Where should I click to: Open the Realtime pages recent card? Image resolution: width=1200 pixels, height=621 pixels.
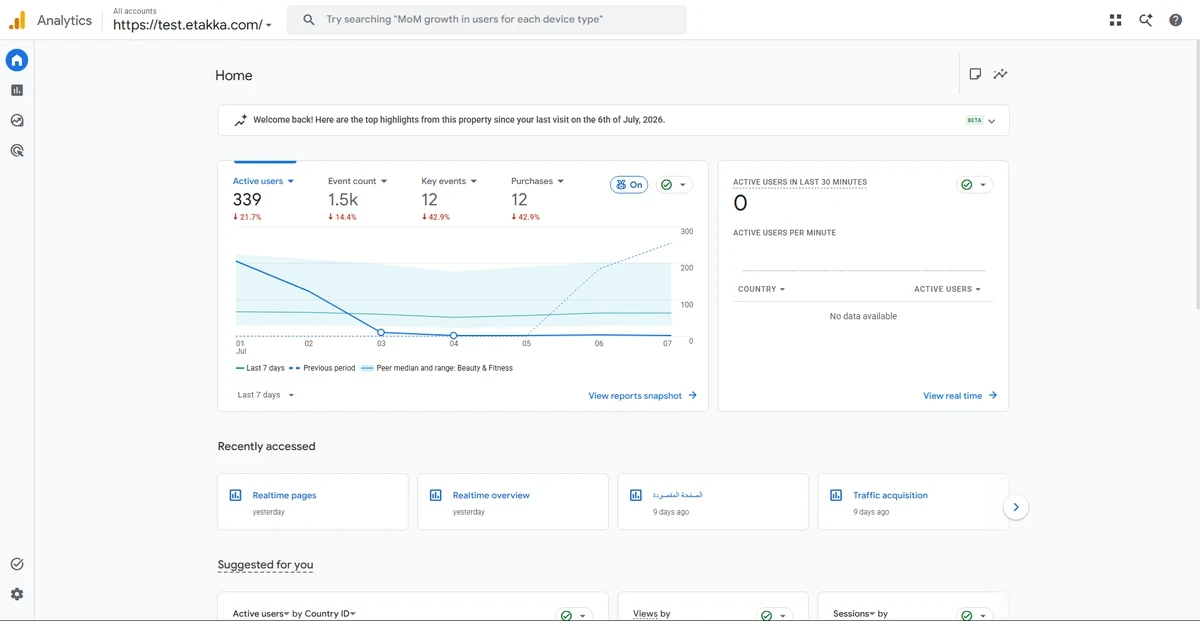(x=313, y=502)
